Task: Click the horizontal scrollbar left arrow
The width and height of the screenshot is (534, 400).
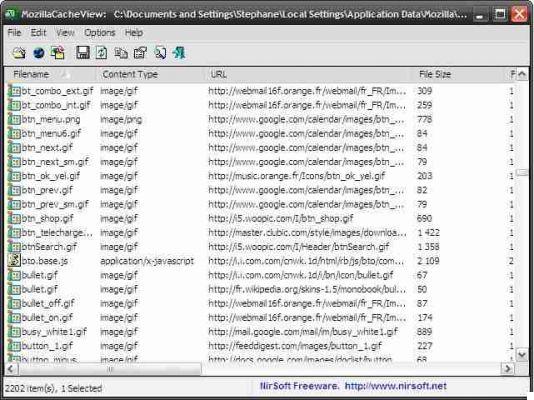Action: [x=11, y=368]
